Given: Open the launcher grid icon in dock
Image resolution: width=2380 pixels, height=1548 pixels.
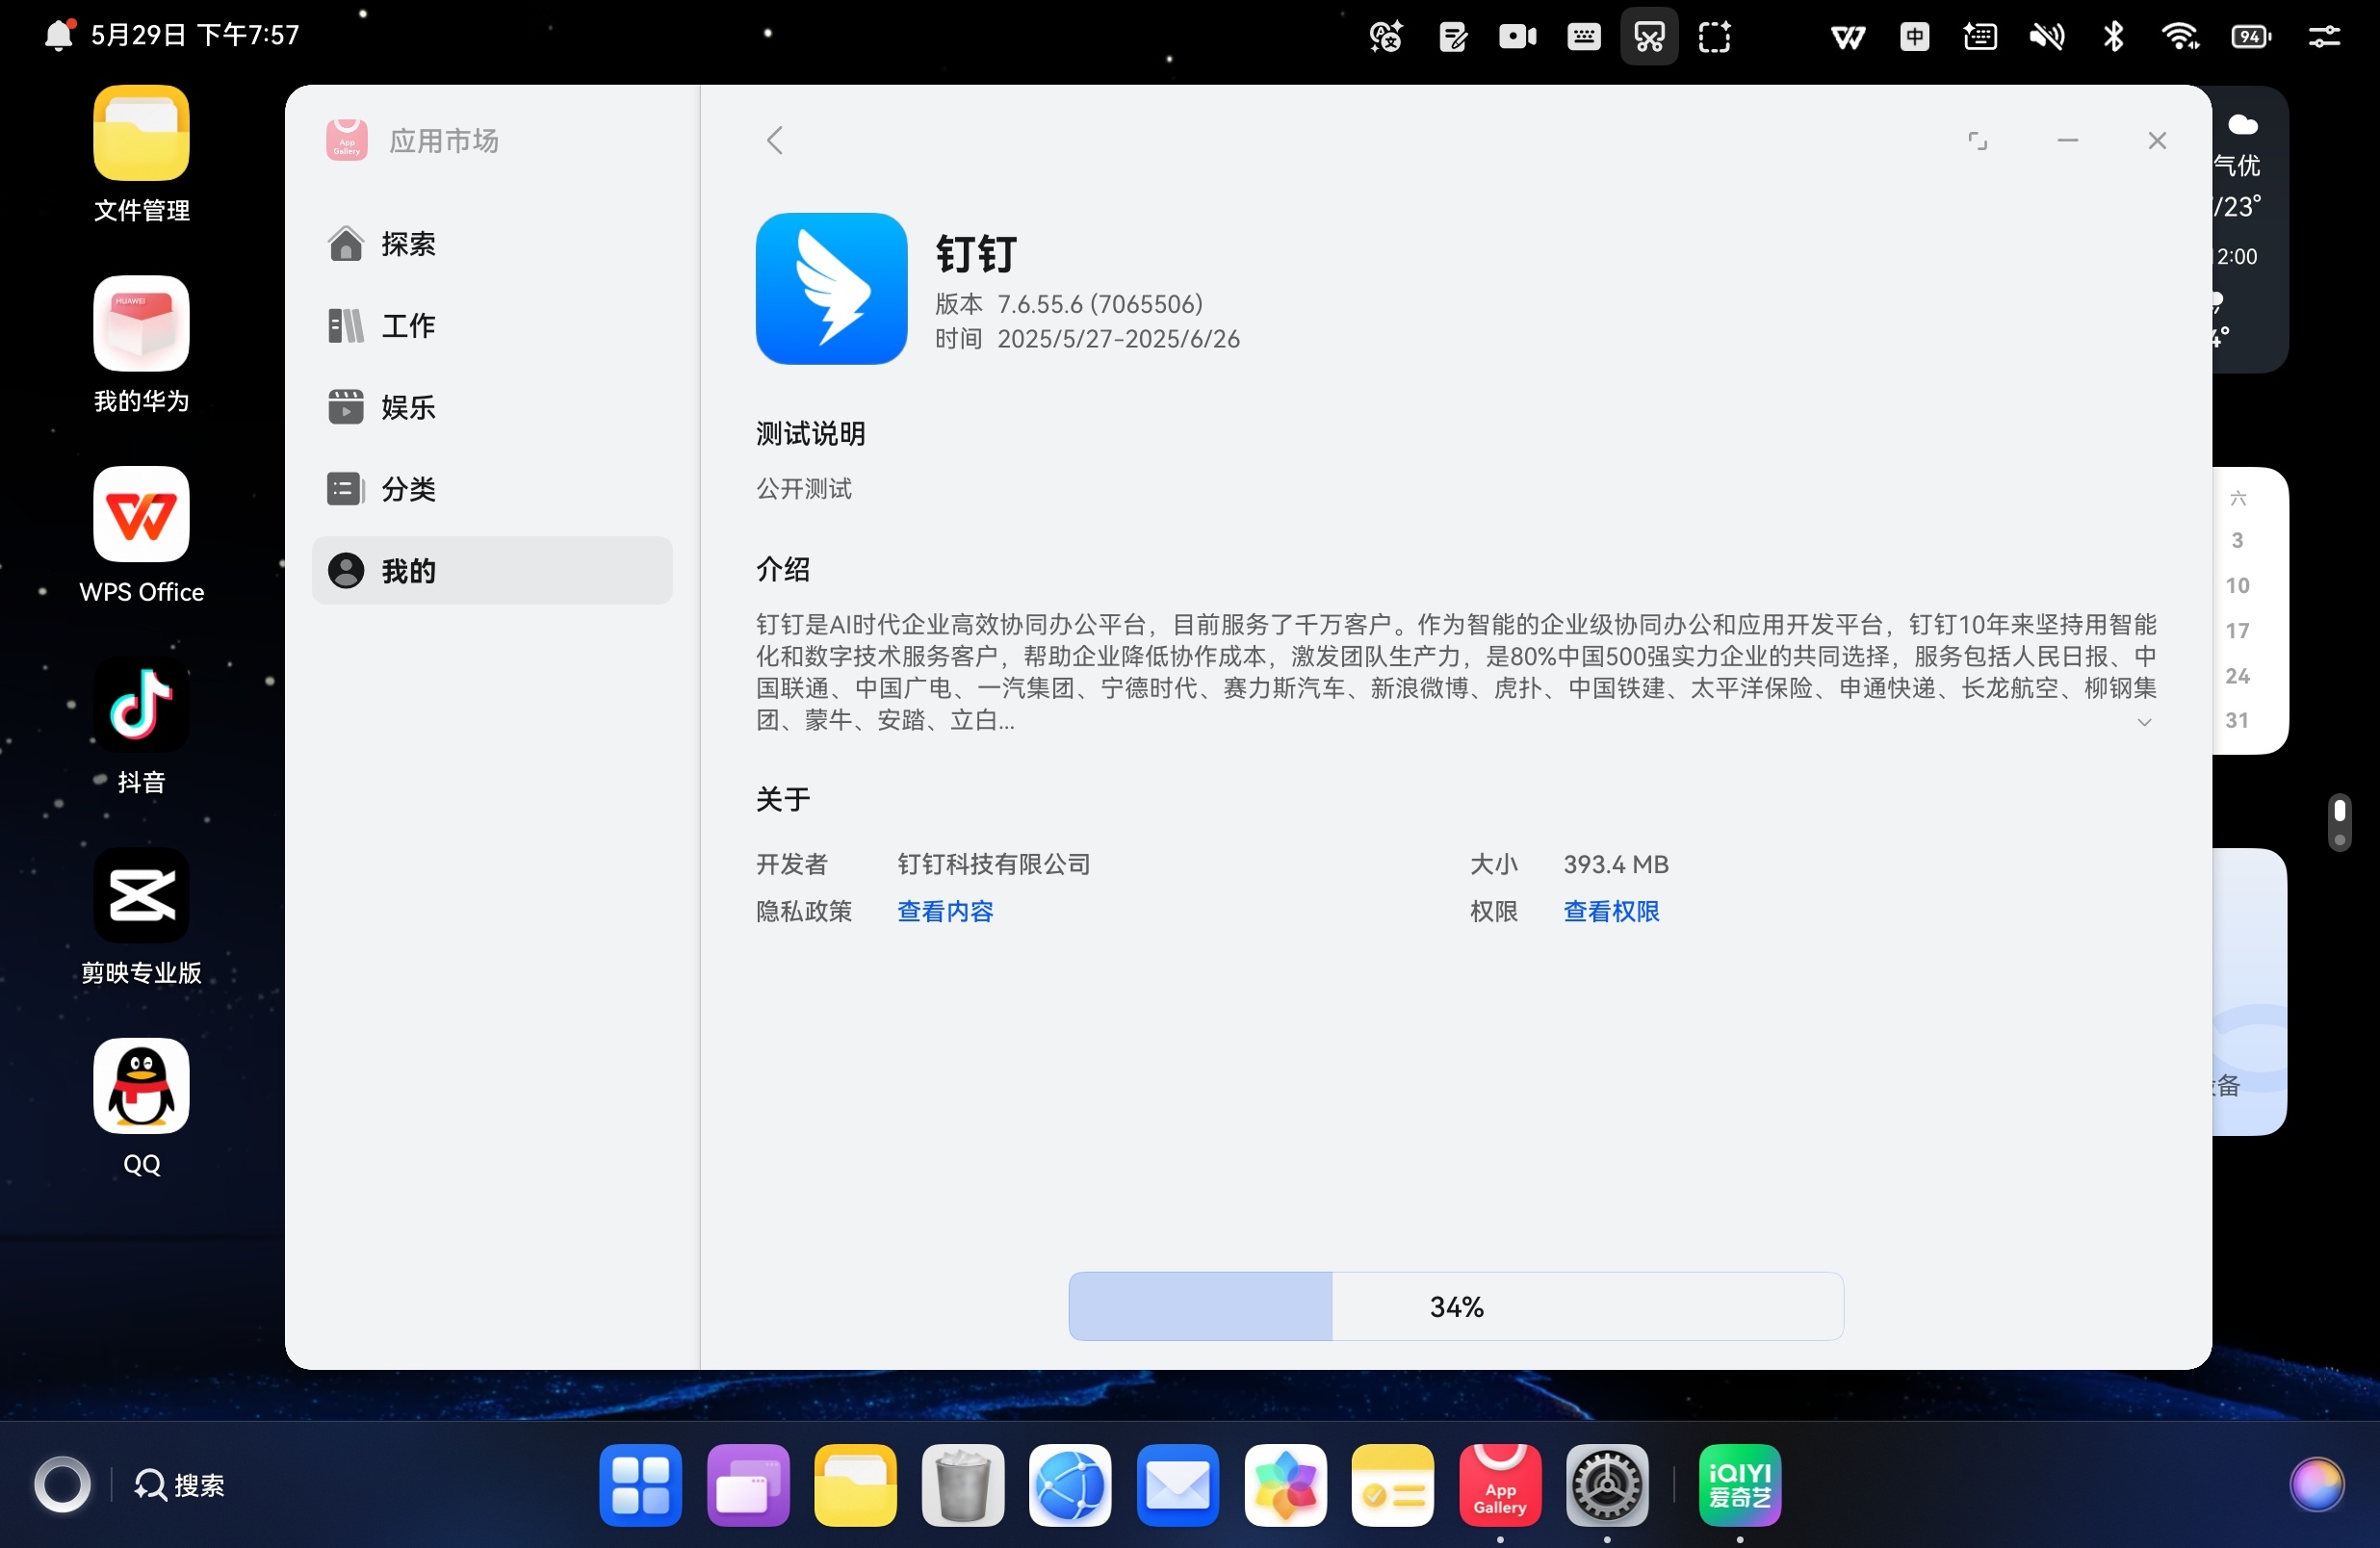Looking at the screenshot, I should (x=640, y=1485).
